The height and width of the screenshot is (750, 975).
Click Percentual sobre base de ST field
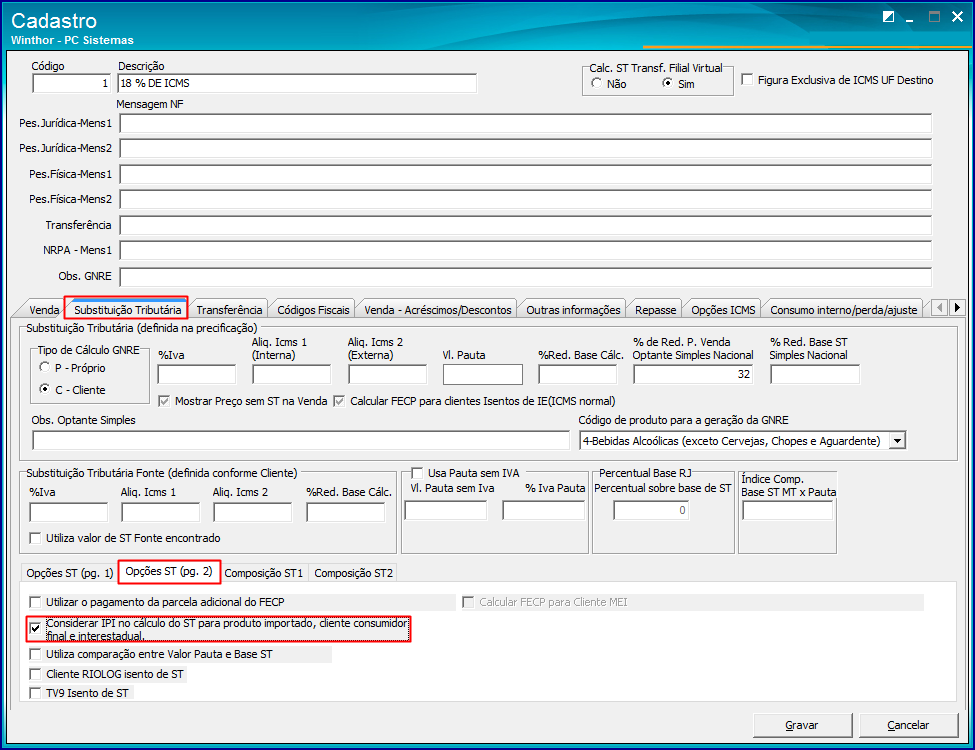(x=651, y=511)
